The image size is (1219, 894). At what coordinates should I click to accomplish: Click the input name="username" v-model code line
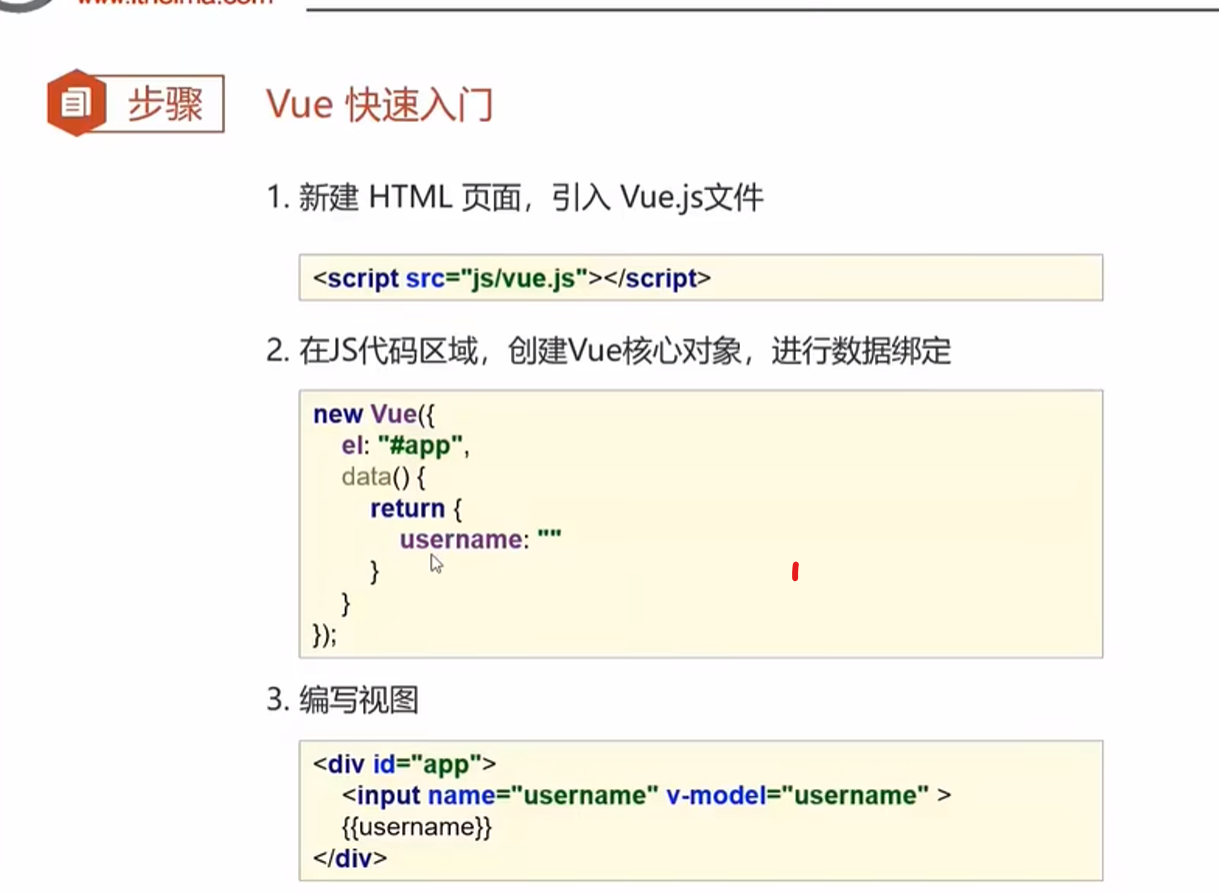(646, 796)
